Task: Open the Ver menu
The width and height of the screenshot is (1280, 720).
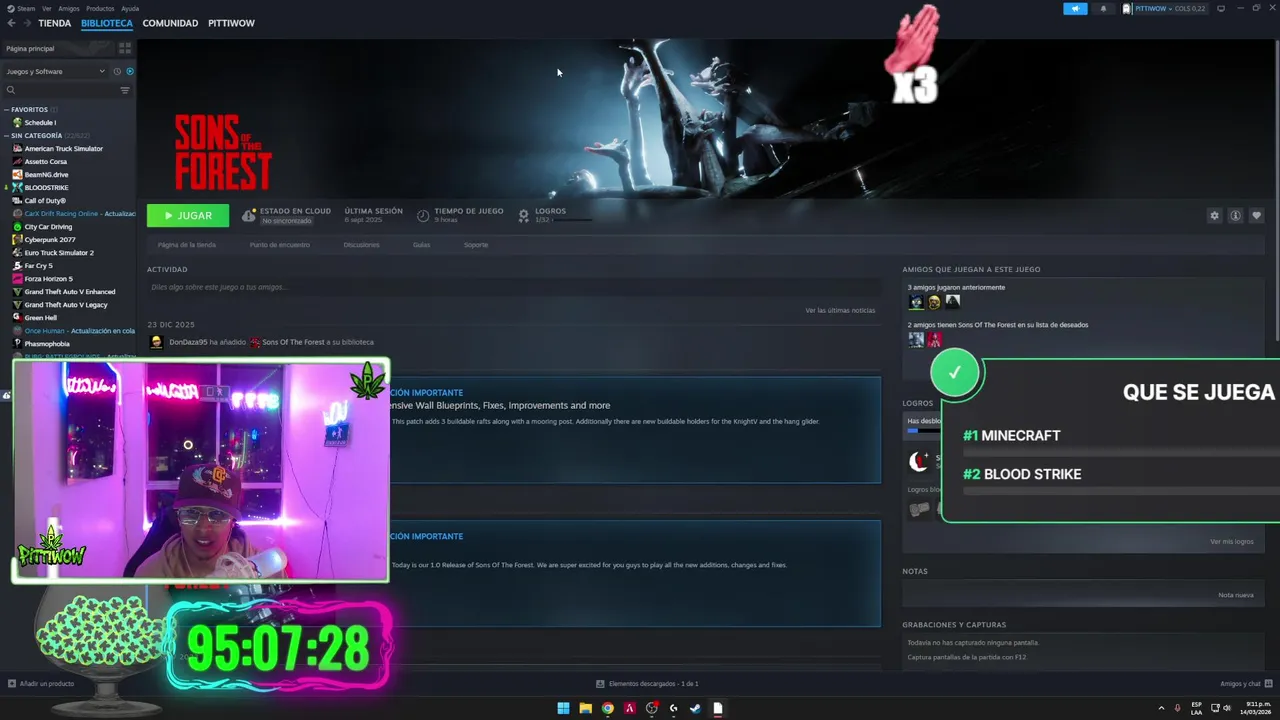Action: [x=46, y=8]
